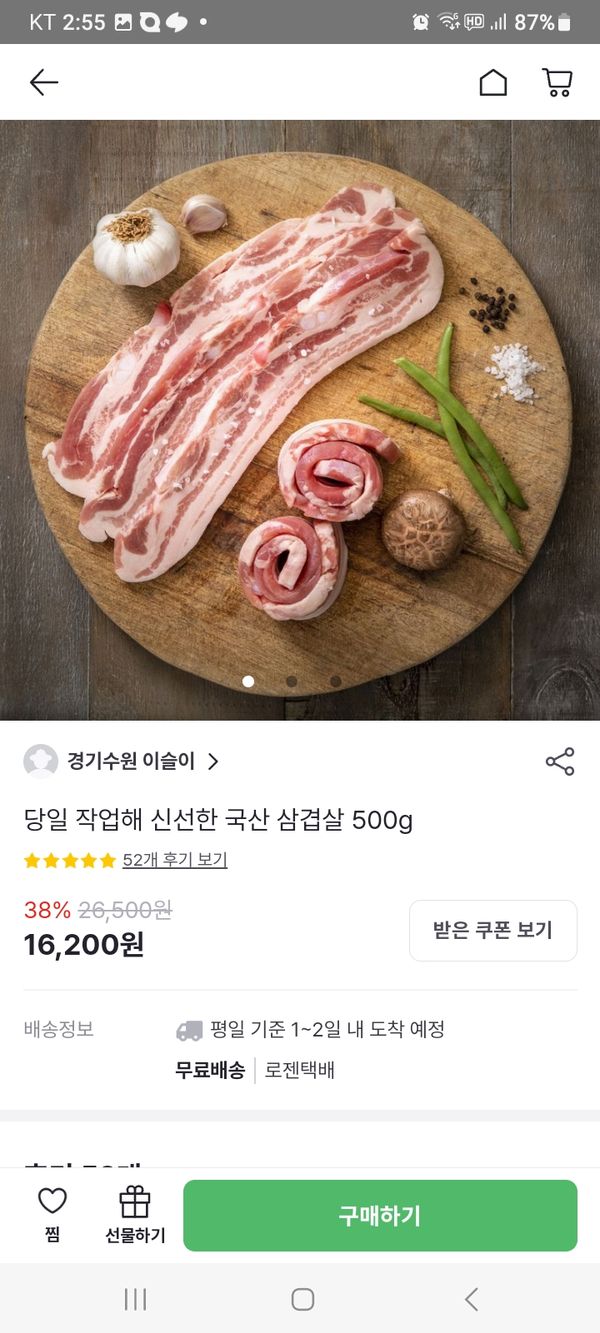Tap the gift box 선물하기 icon
This screenshot has height=1333, width=600.
[135, 1202]
